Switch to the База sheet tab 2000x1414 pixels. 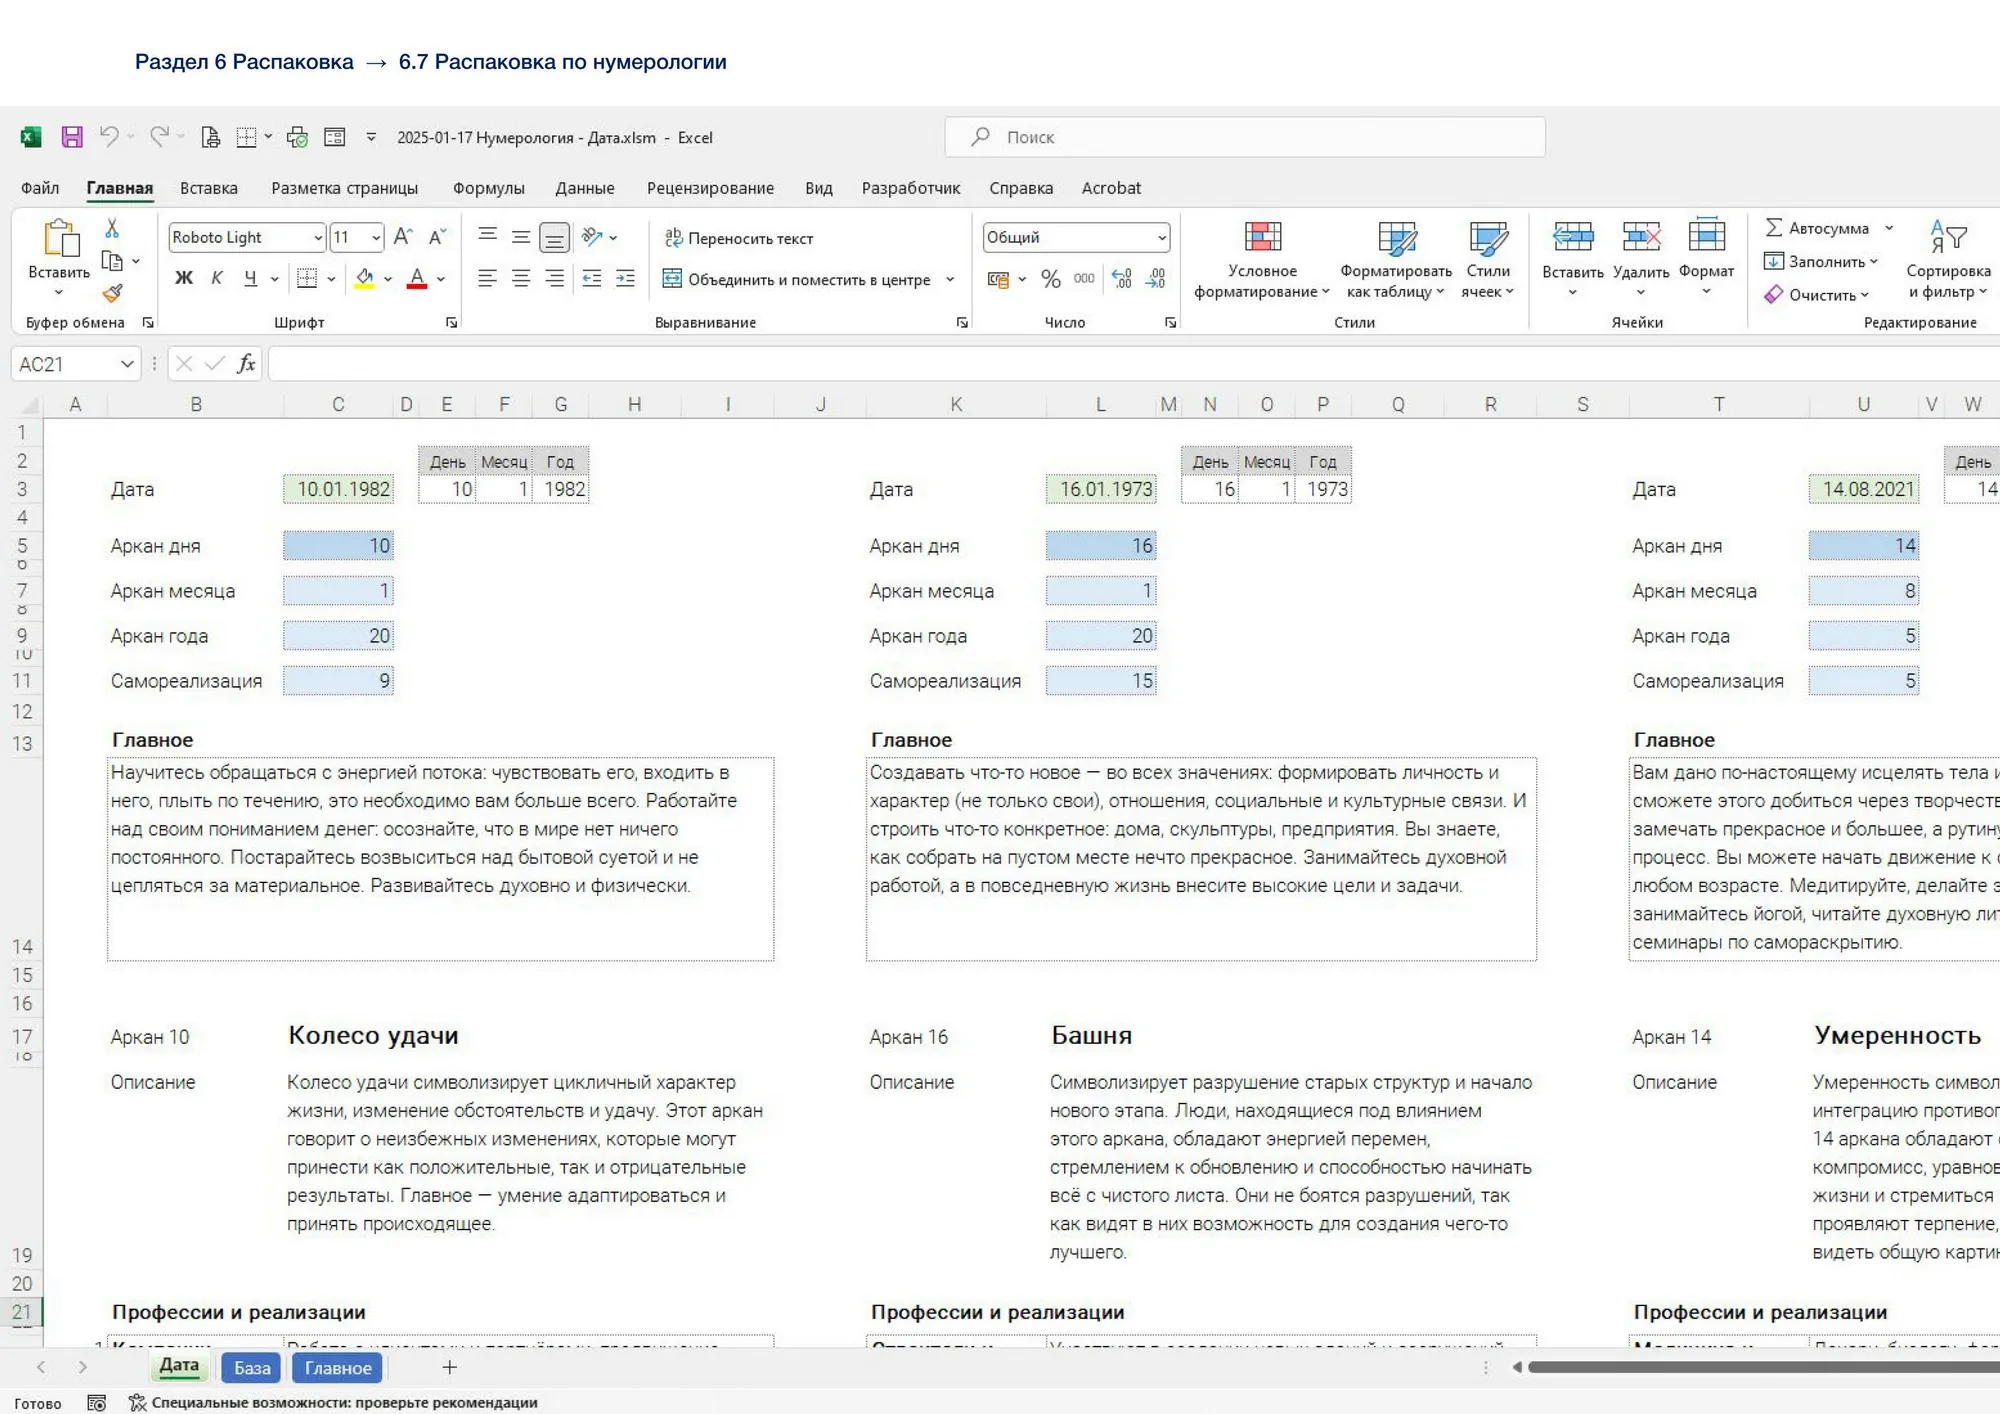pyautogui.click(x=252, y=1368)
